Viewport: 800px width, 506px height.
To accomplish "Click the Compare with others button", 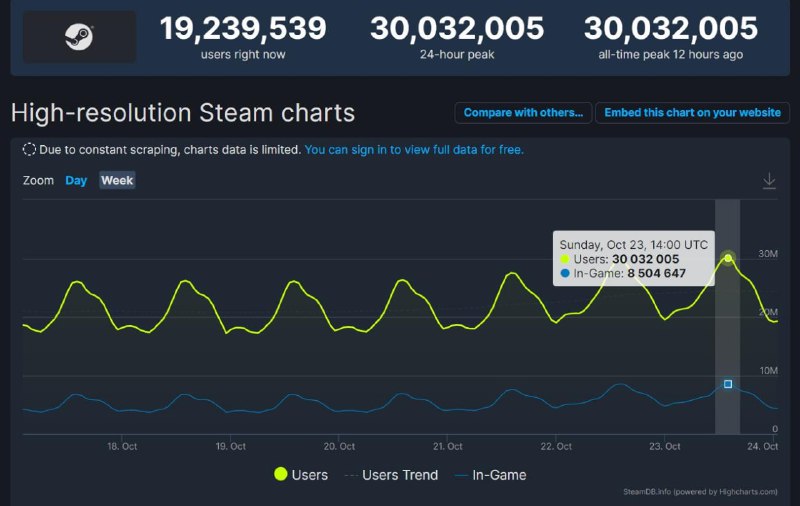I will click(523, 113).
